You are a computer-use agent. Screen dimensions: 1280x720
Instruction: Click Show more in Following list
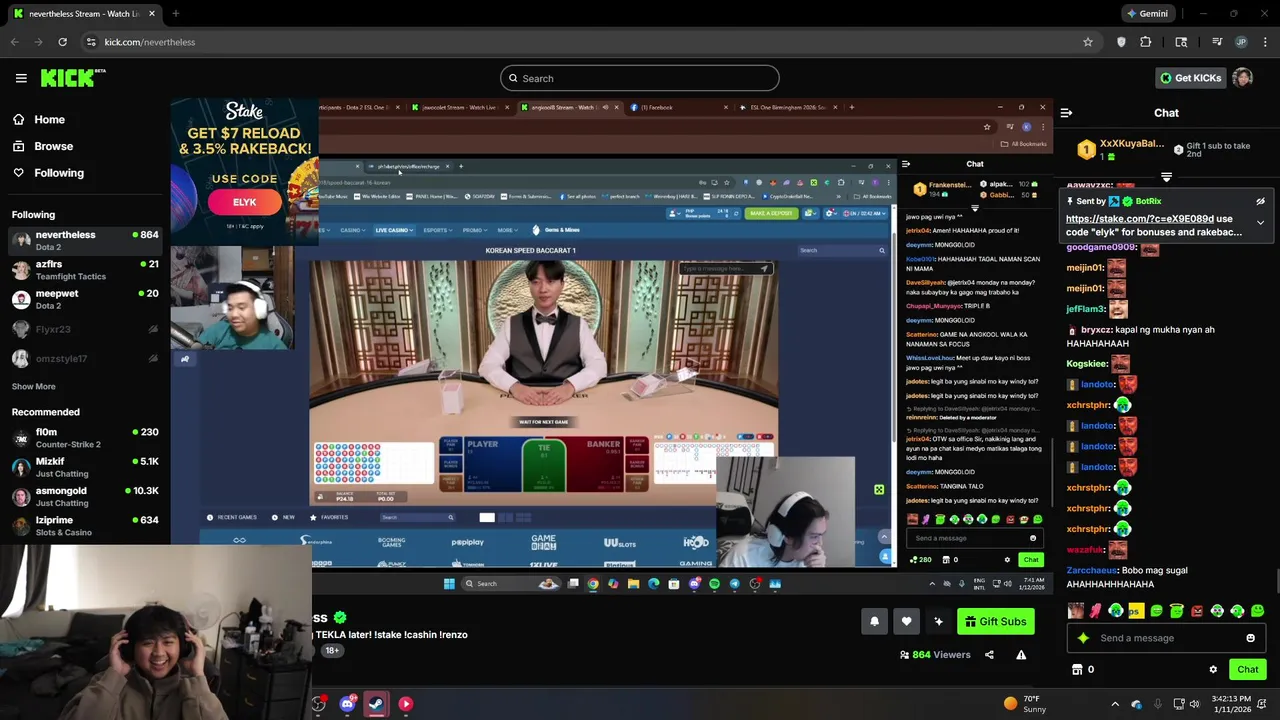click(x=33, y=386)
